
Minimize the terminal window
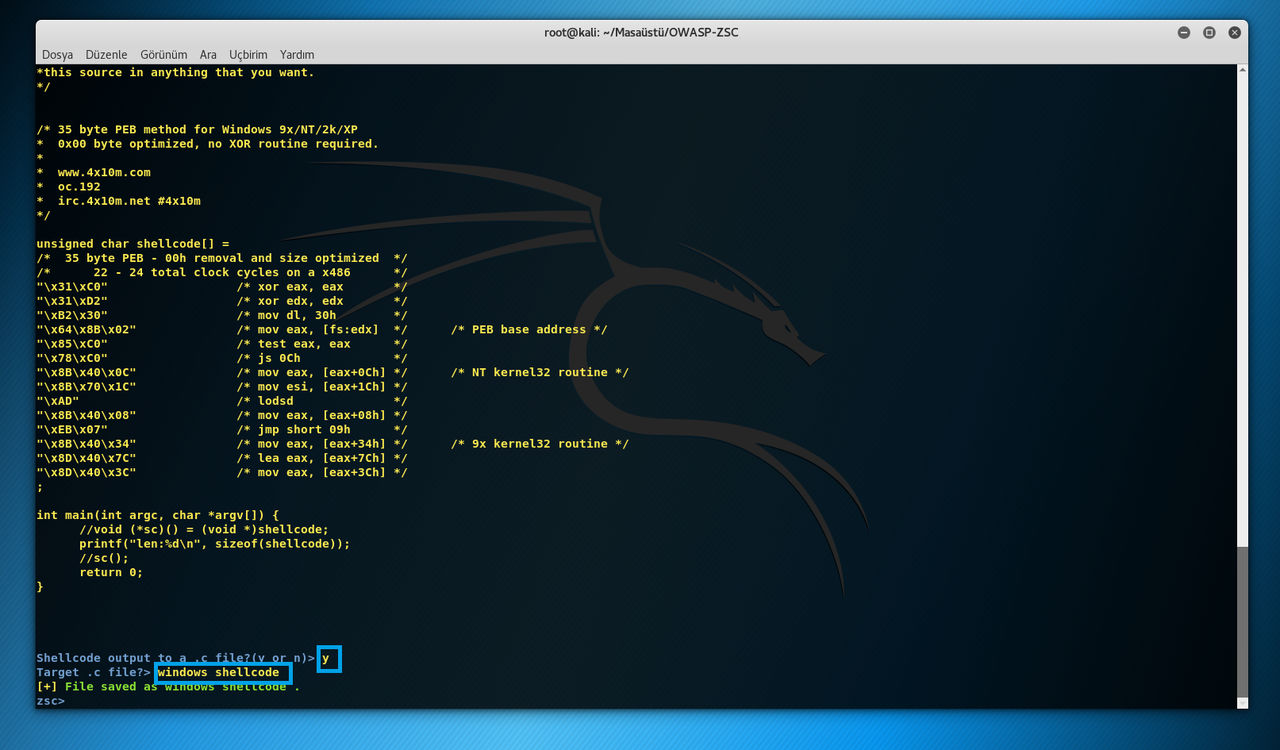1184,32
